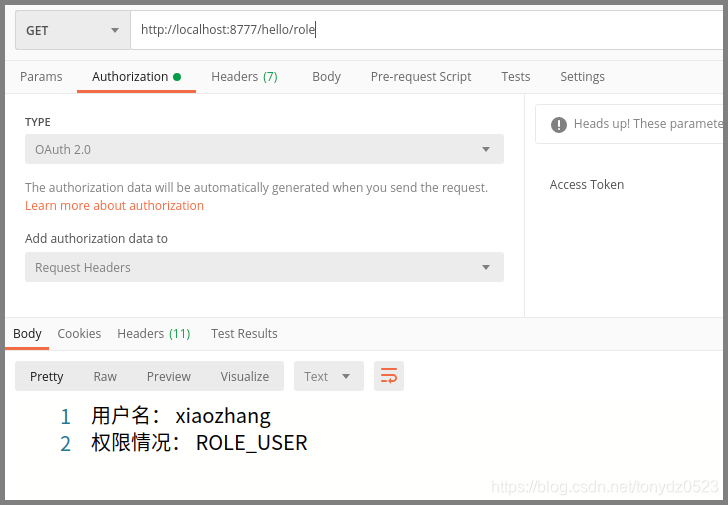Open the Settings tab
Screen dimensions: 728x505
pos(582,77)
